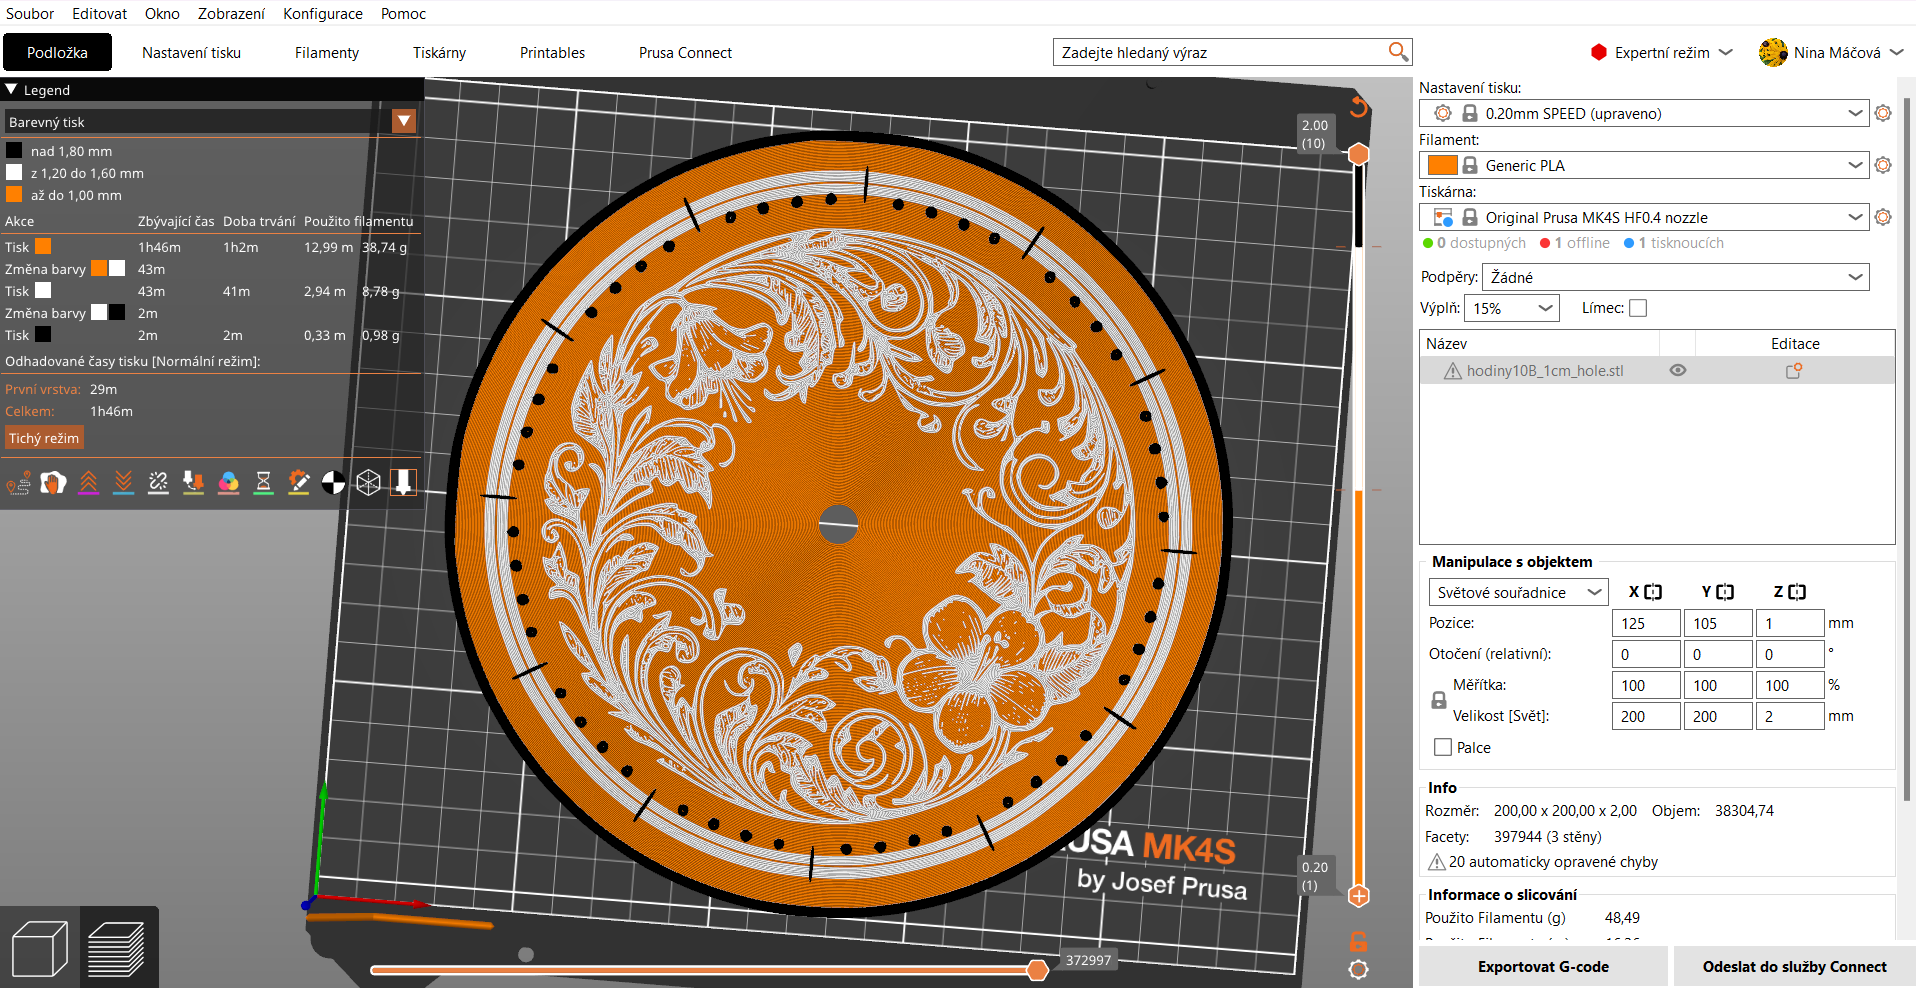Click the Tichý režim button

point(44,438)
